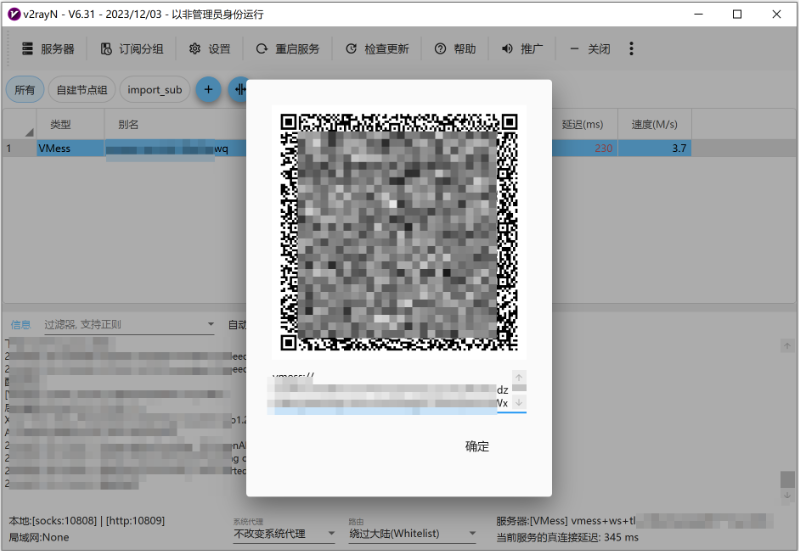Click the update icon beside 检查更新

351,49
